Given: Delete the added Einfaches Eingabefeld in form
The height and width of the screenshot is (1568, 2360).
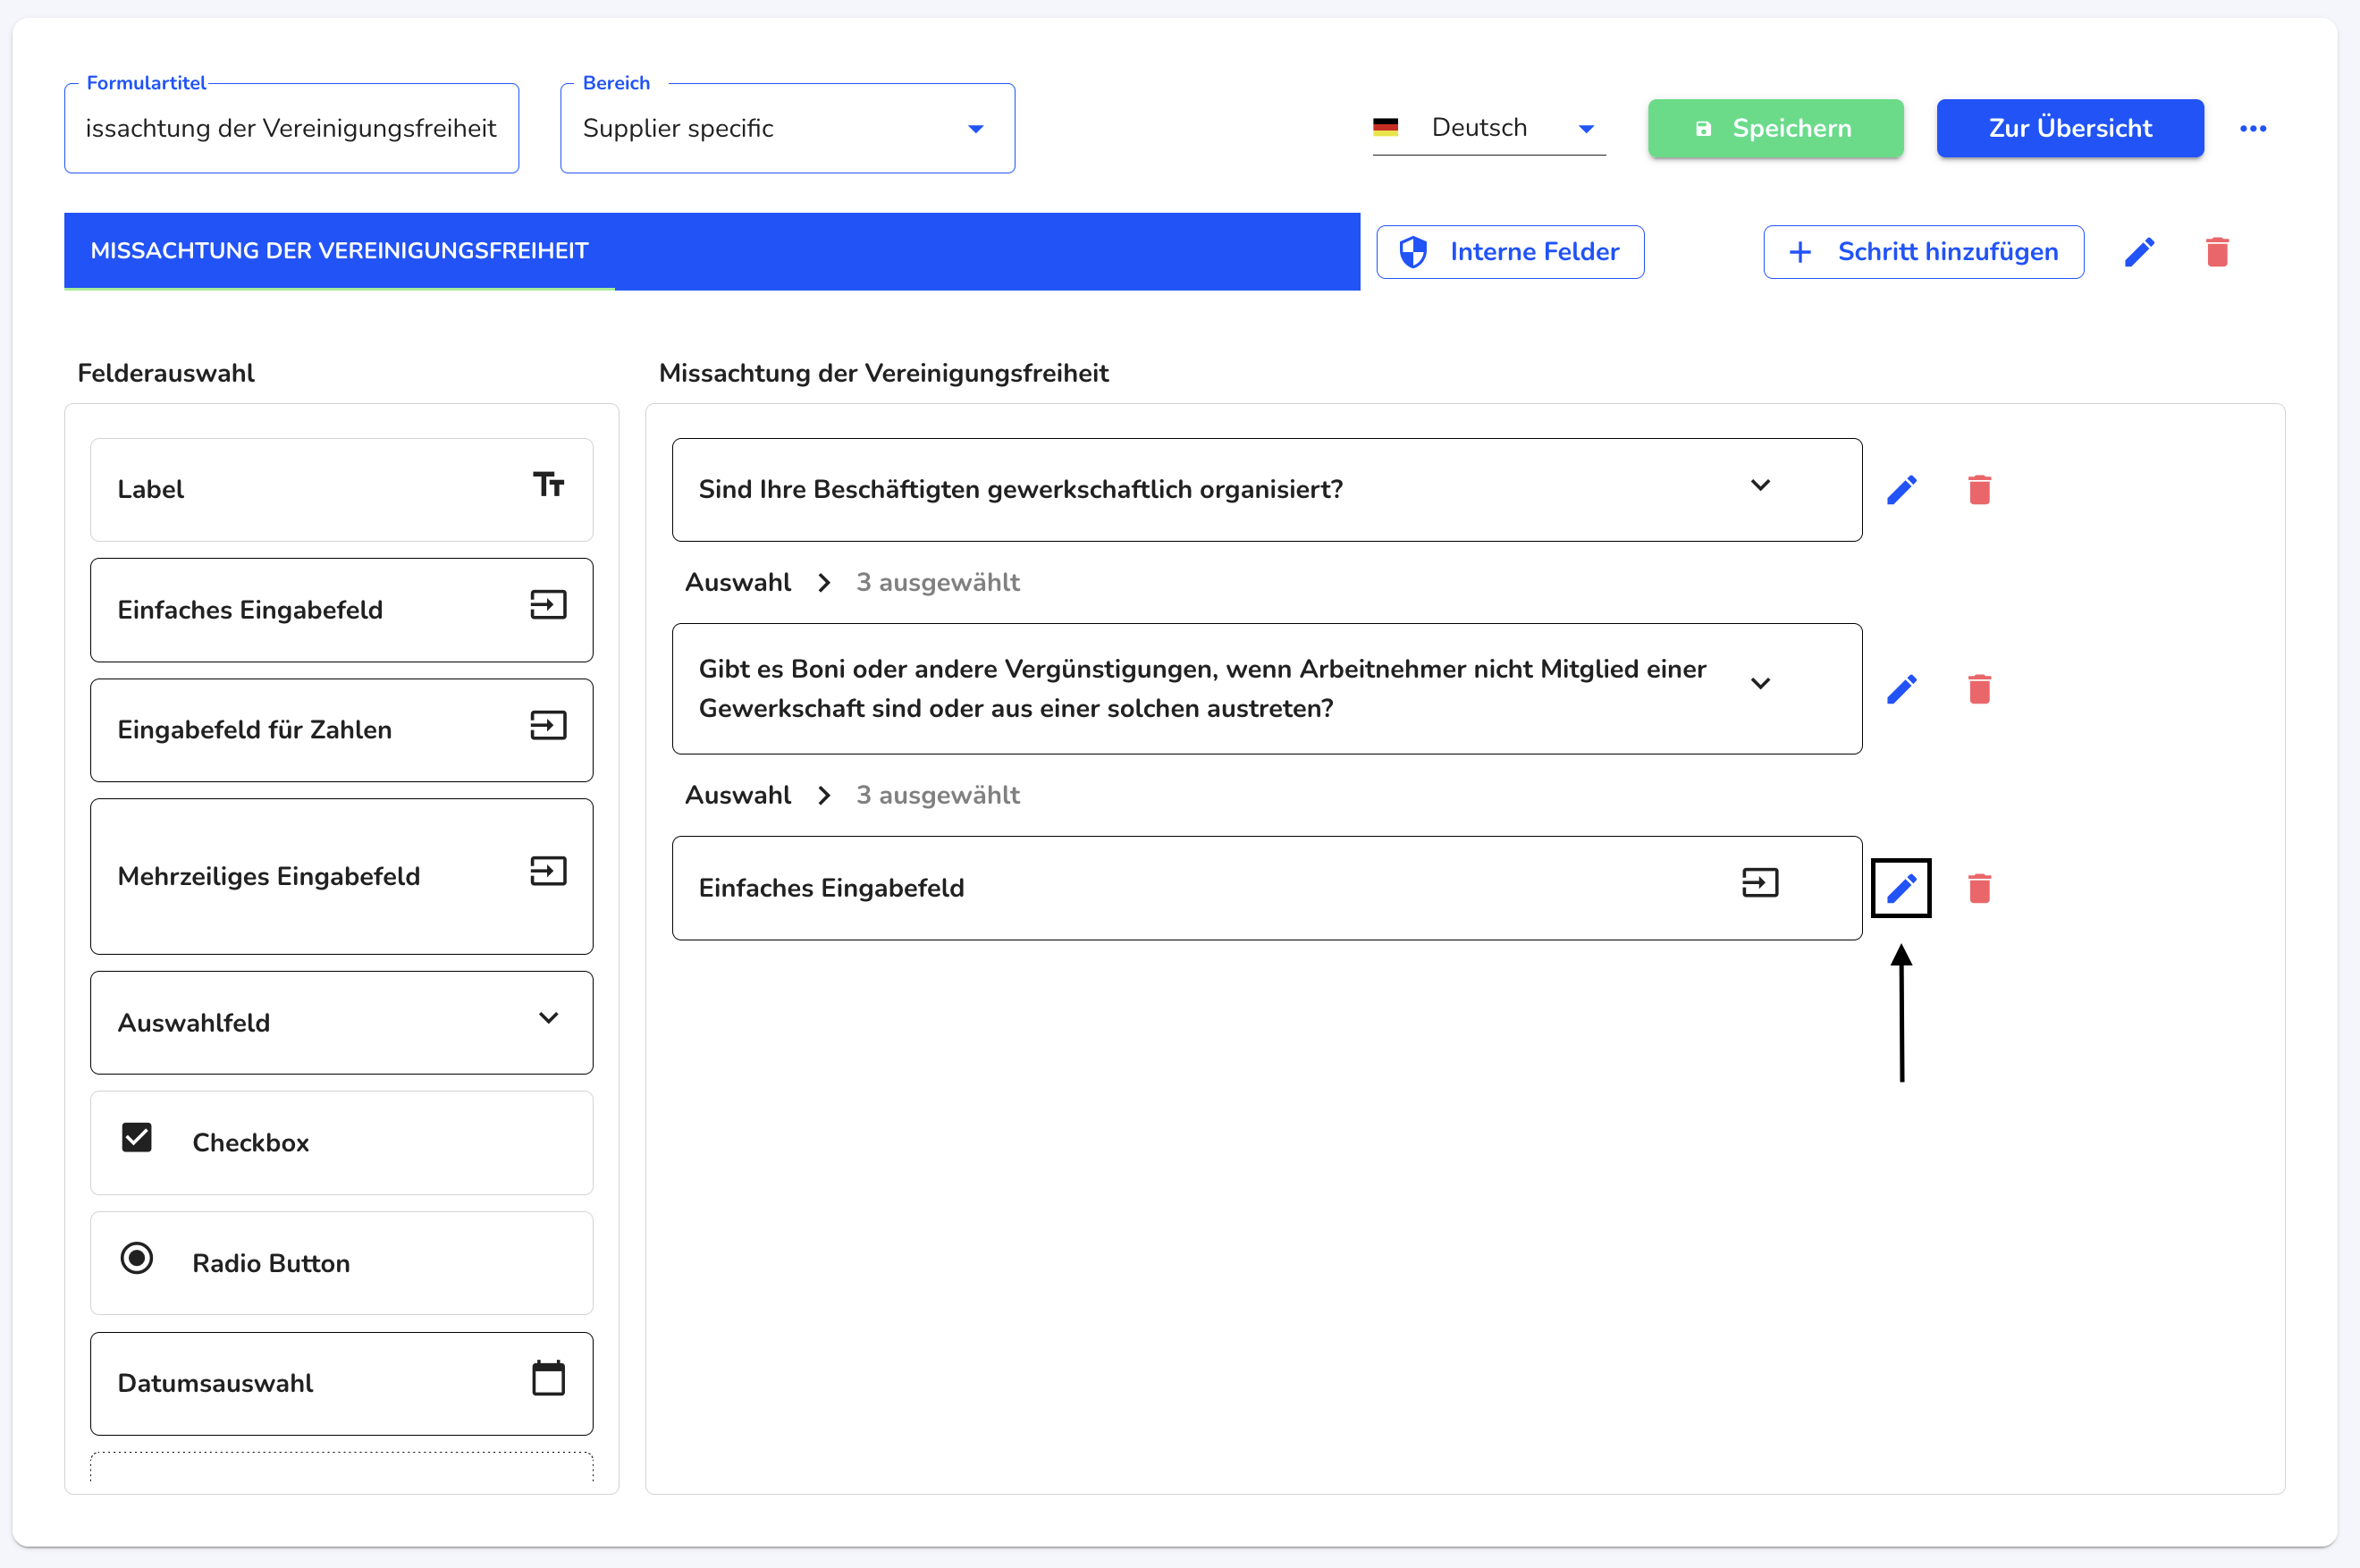Looking at the screenshot, I should (x=1979, y=888).
